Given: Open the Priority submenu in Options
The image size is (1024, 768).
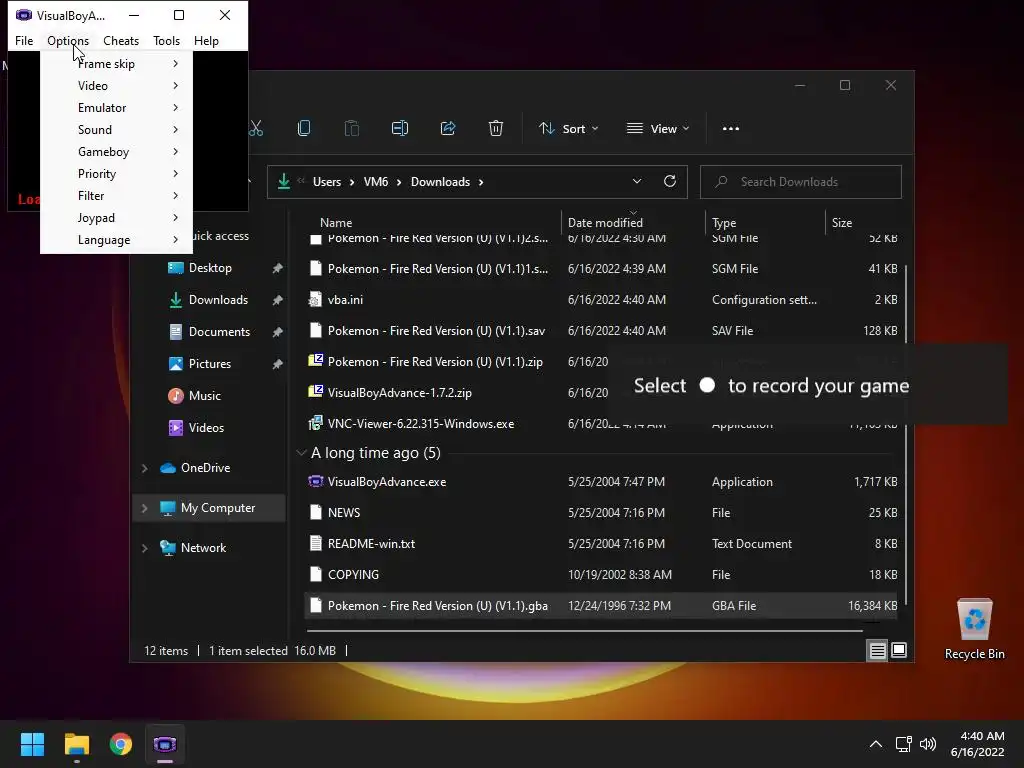Looking at the screenshot, I should pyautogui.click(x=116, y=174).
